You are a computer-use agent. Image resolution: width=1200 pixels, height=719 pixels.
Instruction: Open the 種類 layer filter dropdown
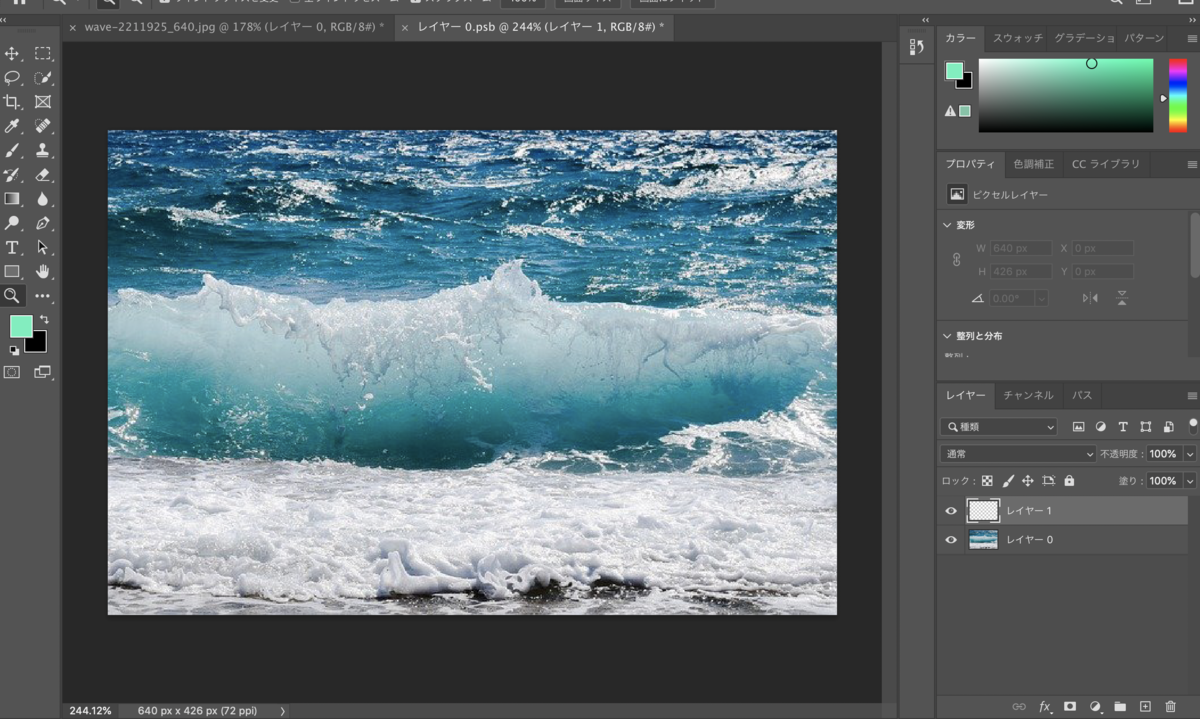pyautogui.click(x=999, y=427)
